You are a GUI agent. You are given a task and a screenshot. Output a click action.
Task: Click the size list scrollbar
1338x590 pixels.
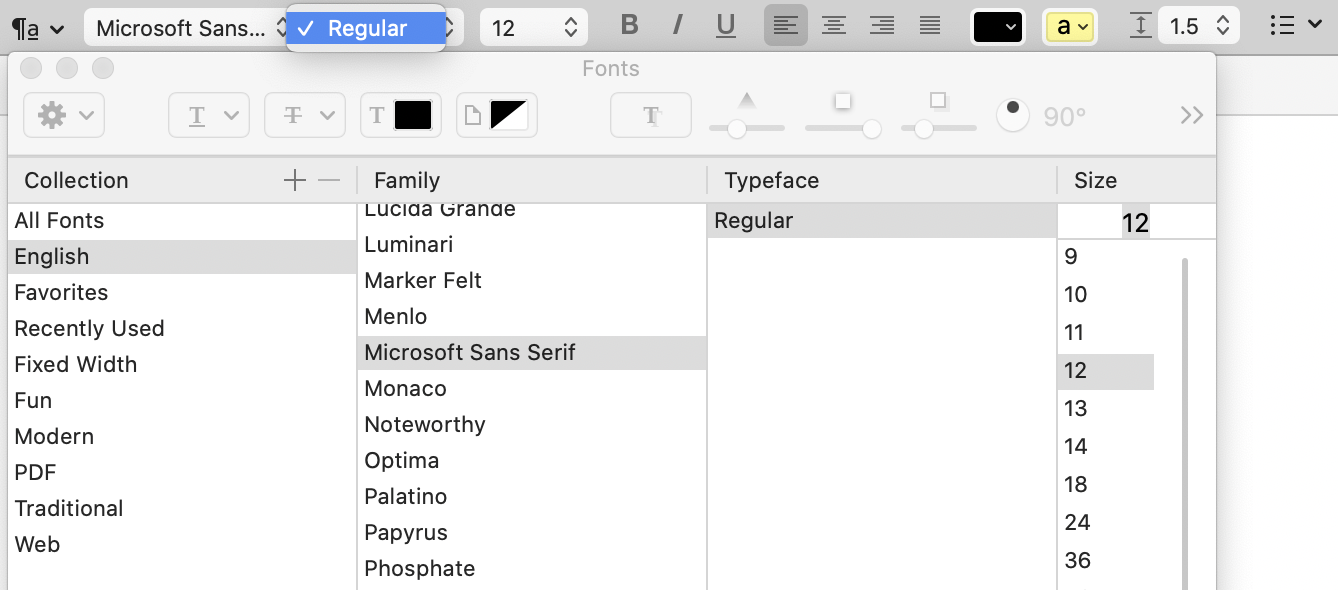click(x=1185, y=424)
